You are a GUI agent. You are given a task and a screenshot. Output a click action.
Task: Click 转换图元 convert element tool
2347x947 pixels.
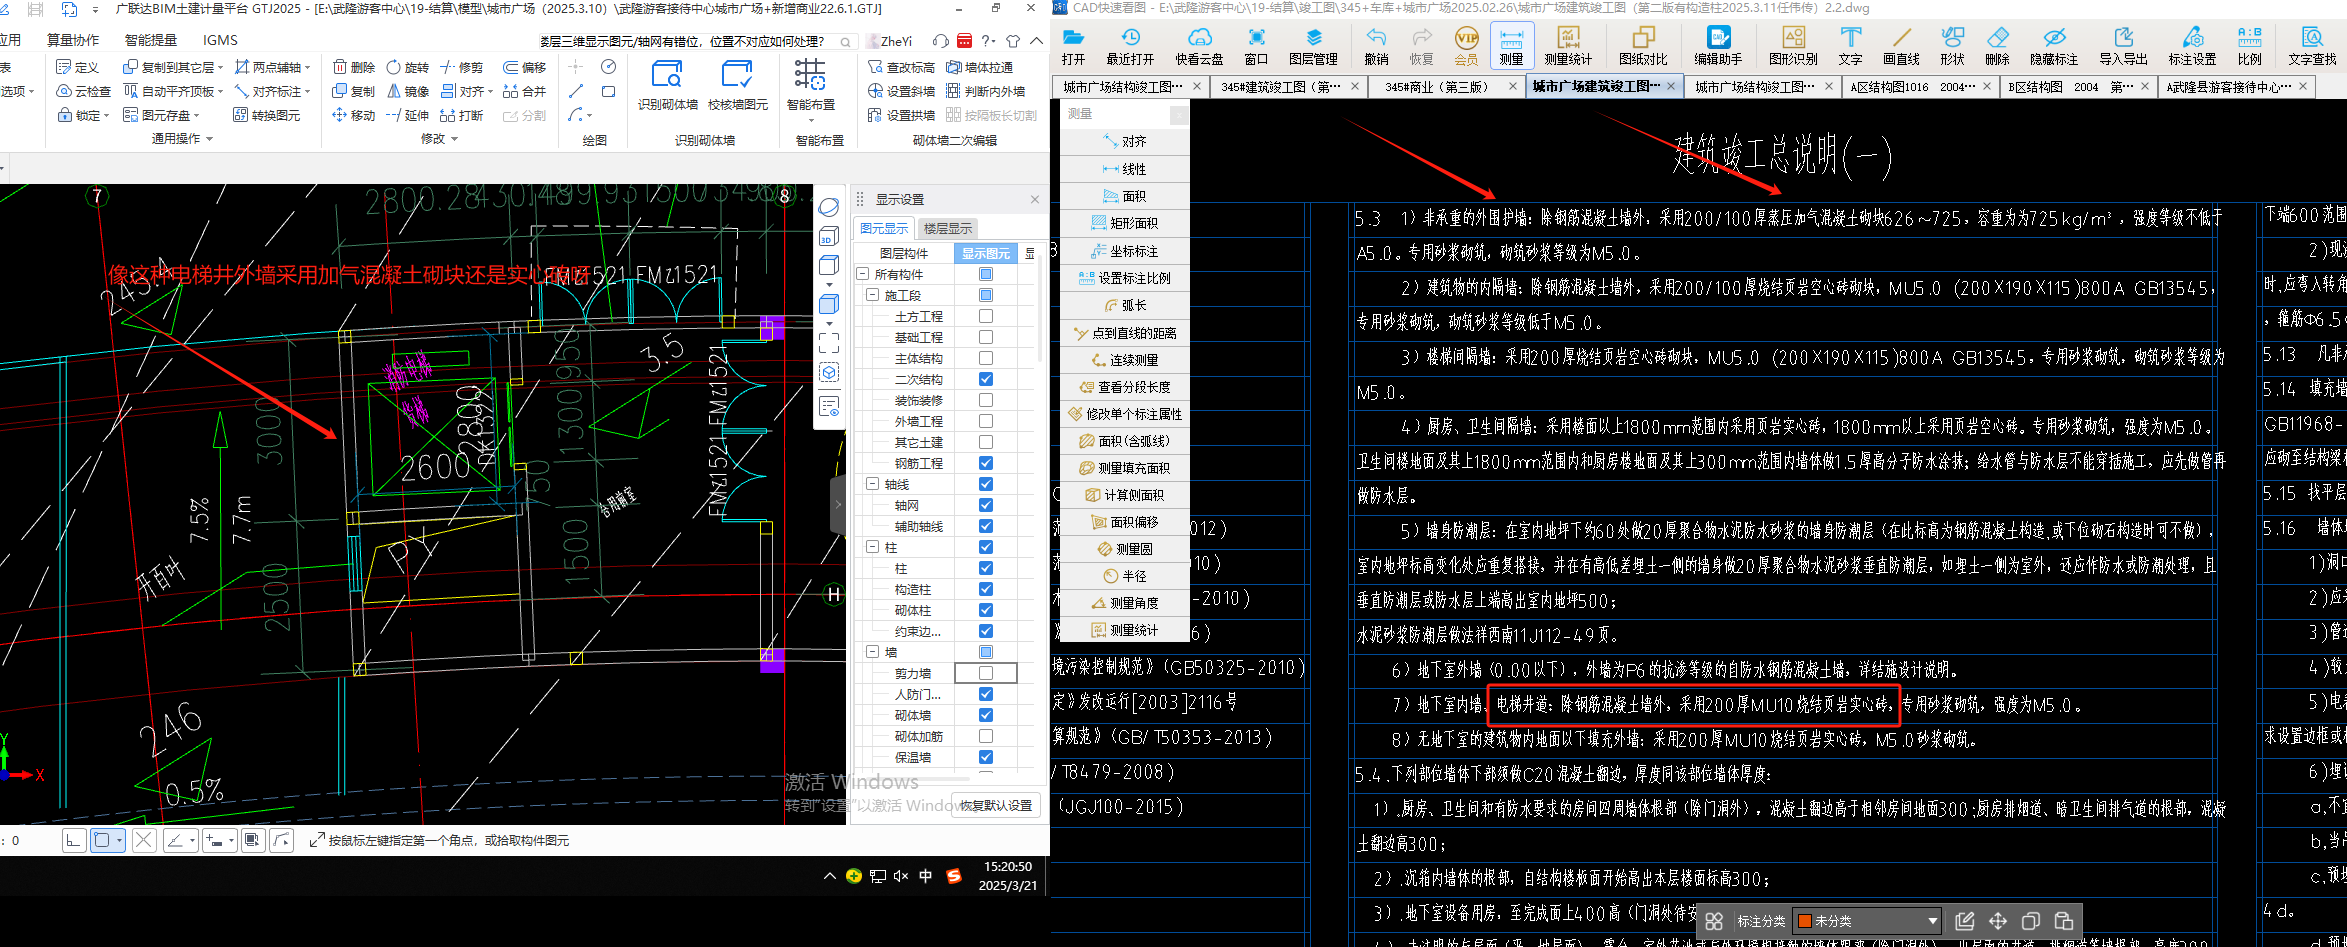[267, 115]
